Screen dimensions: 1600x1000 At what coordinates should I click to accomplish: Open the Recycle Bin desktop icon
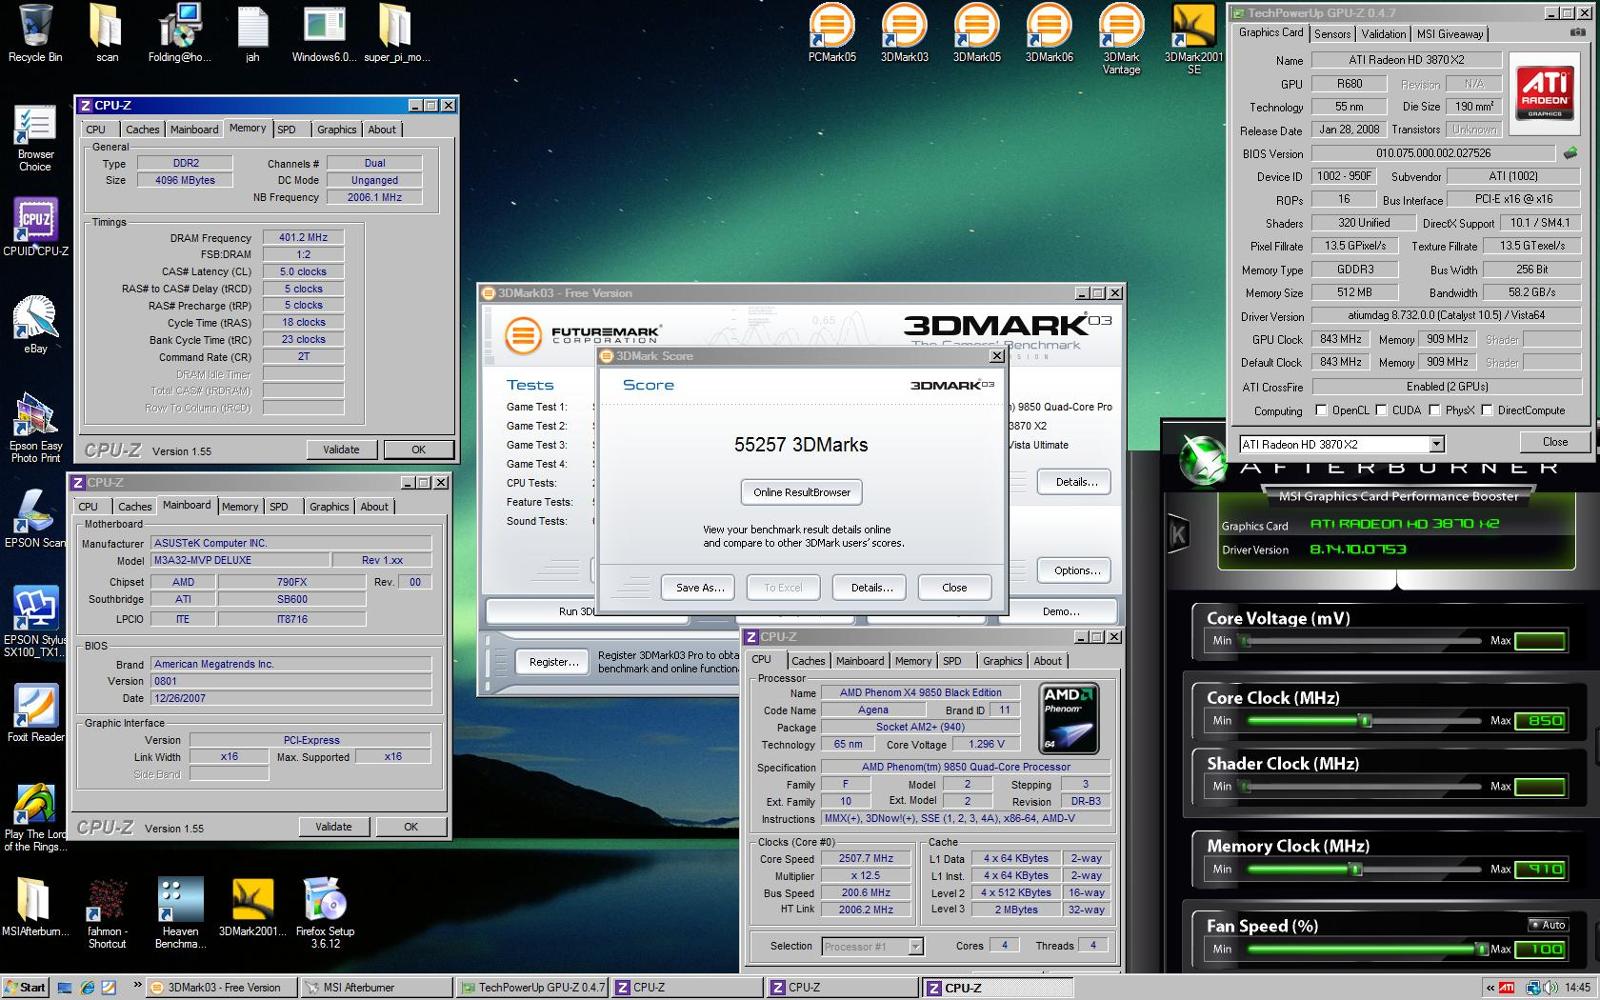point(35,33)
